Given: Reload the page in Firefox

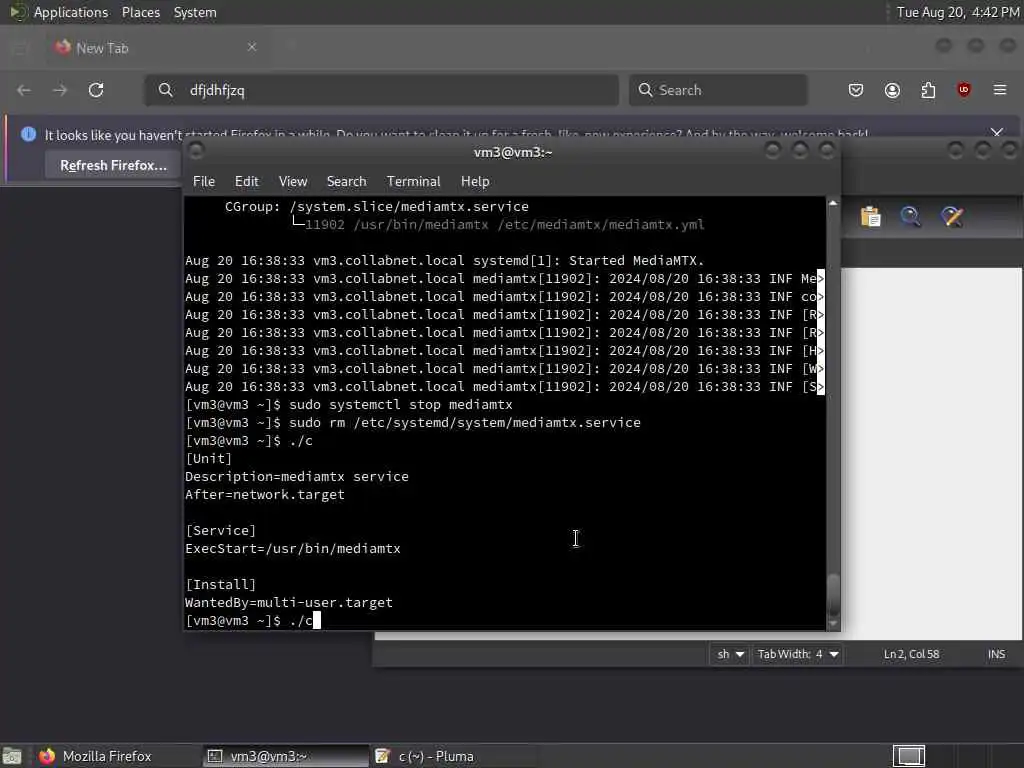Looking at the screenshot, I should click(x=96, y=90).
